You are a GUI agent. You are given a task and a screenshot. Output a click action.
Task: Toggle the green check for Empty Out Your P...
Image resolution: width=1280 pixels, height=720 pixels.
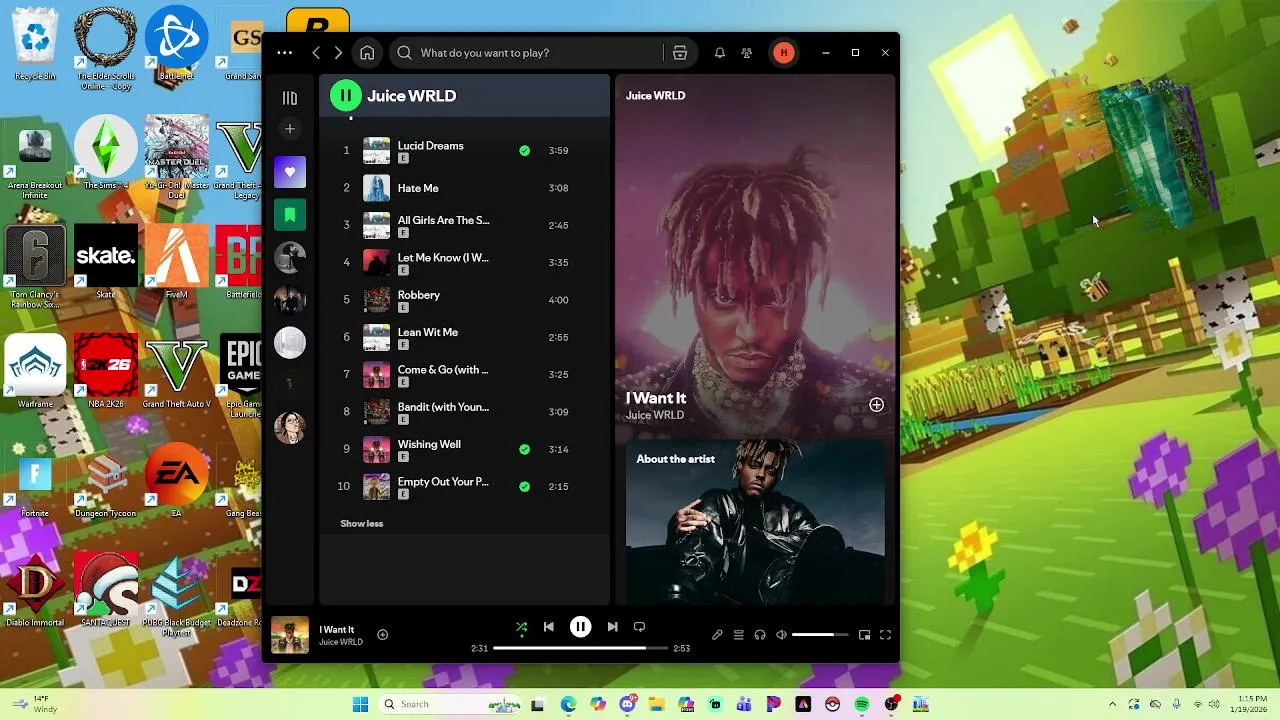point(524,486)
